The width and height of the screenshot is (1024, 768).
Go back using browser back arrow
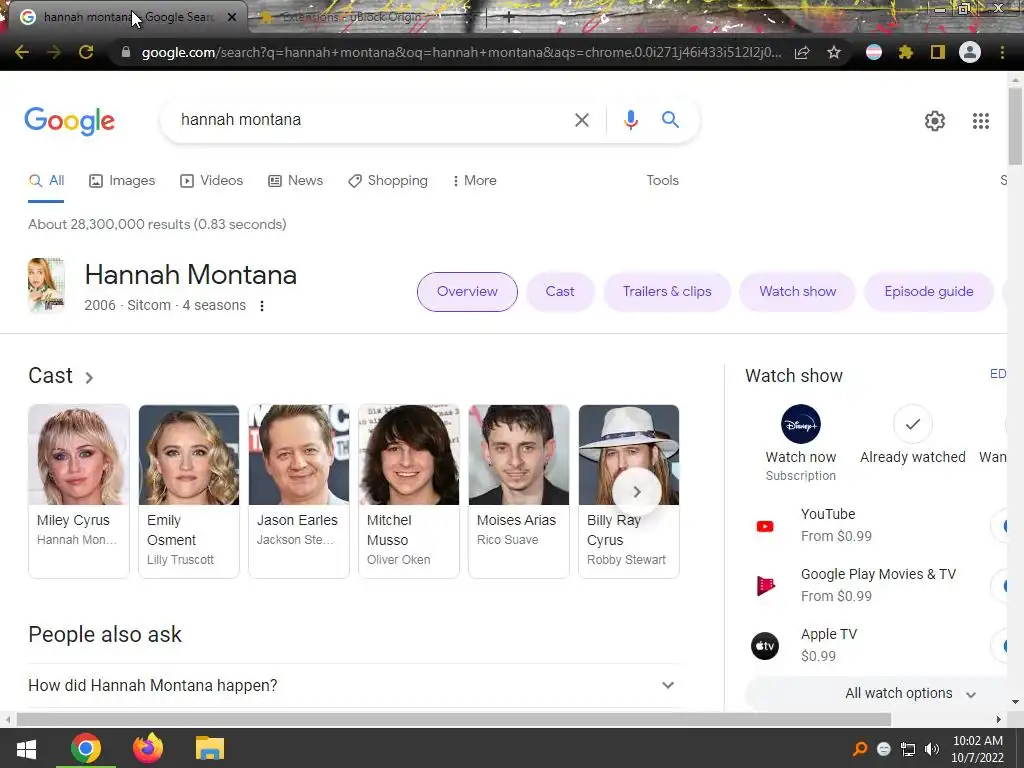(x=22, y=52)
